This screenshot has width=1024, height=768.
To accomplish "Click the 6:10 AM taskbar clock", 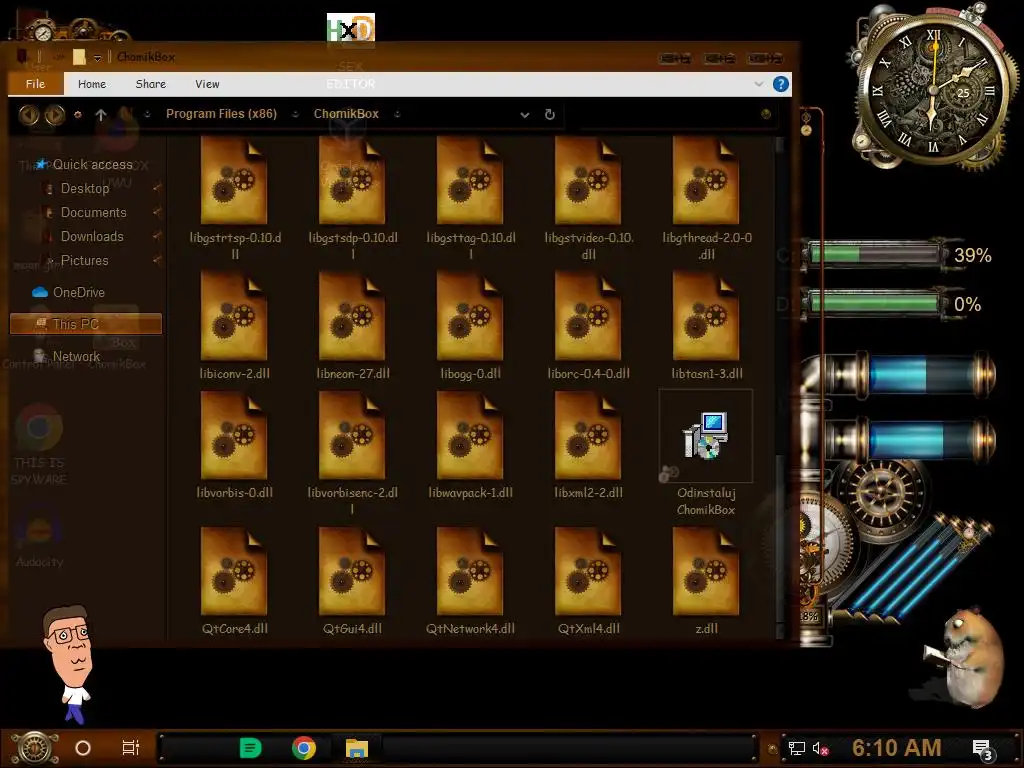I will pos(897,748).
